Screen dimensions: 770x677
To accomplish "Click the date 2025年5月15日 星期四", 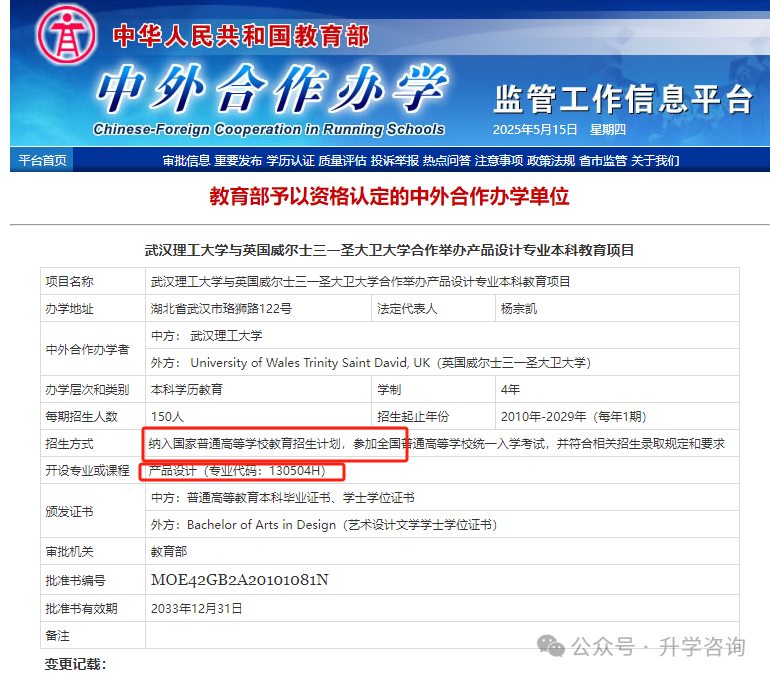I will pos(559,130).
